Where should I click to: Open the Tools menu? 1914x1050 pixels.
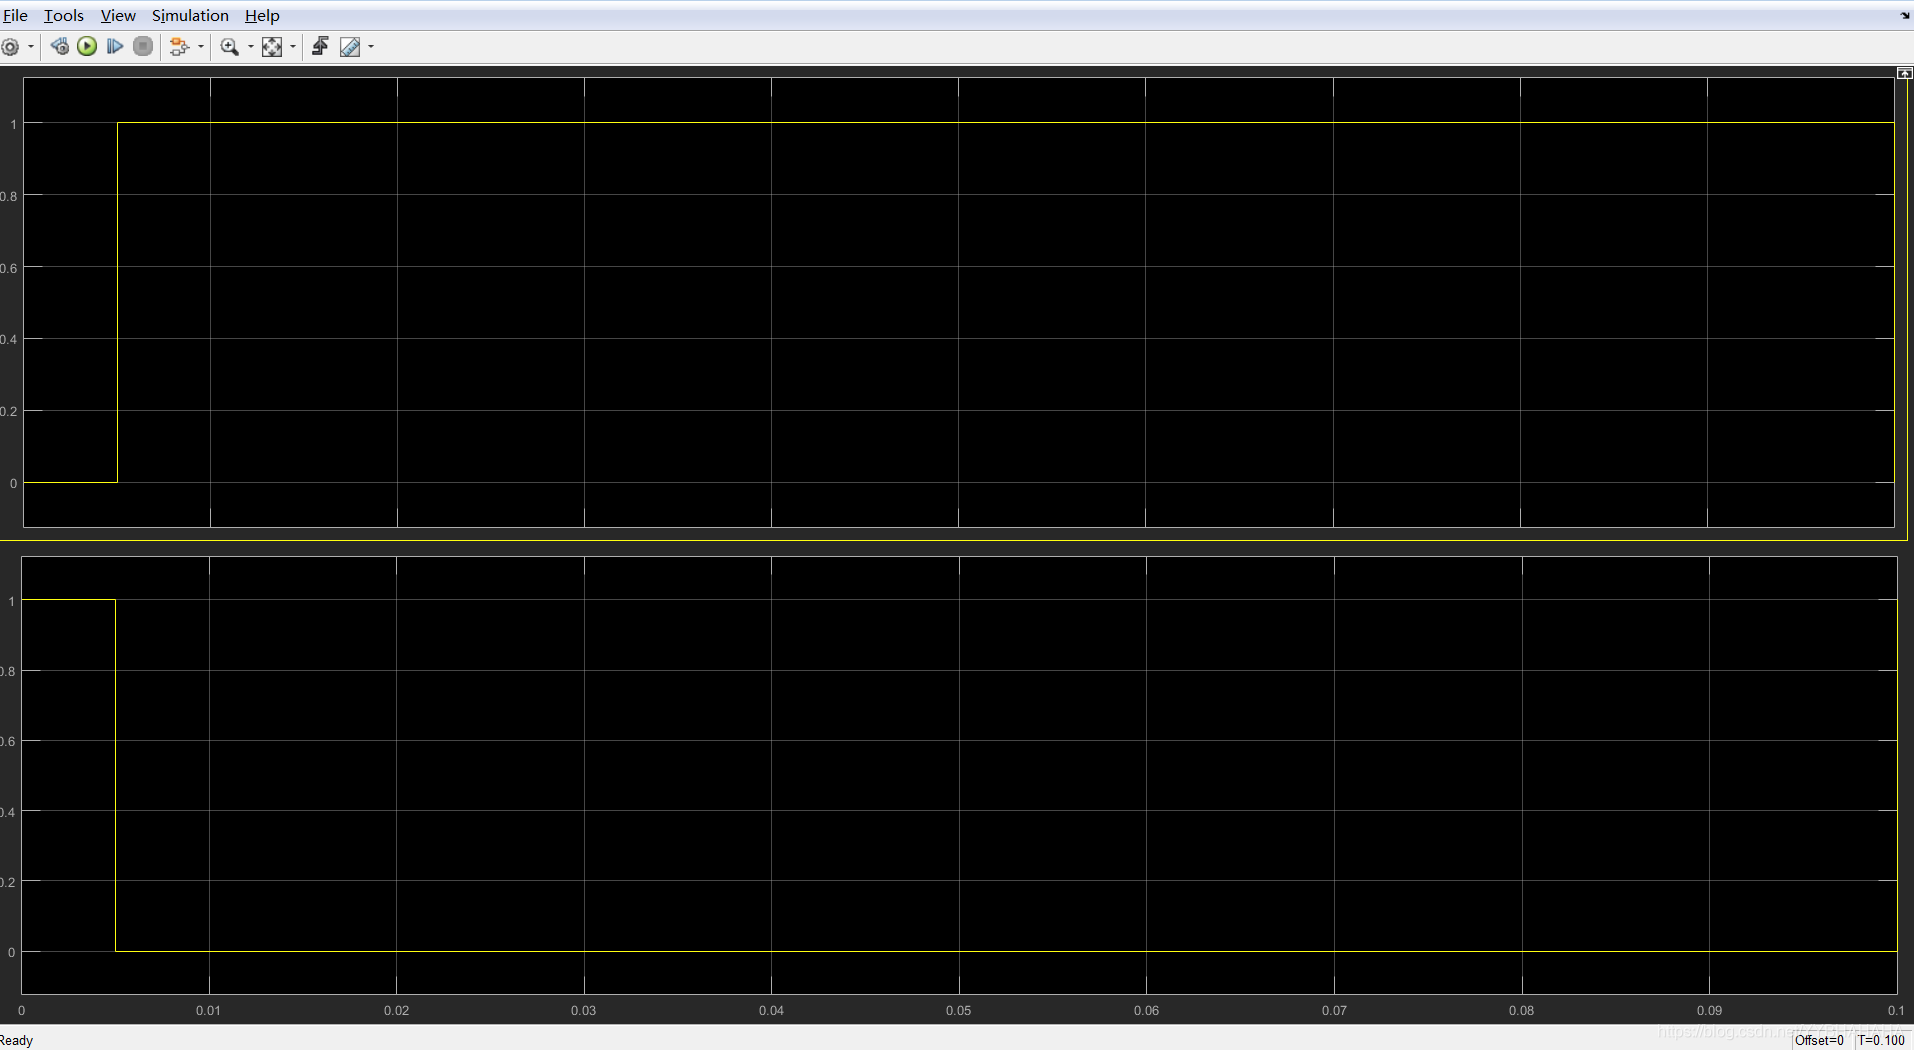64,15
